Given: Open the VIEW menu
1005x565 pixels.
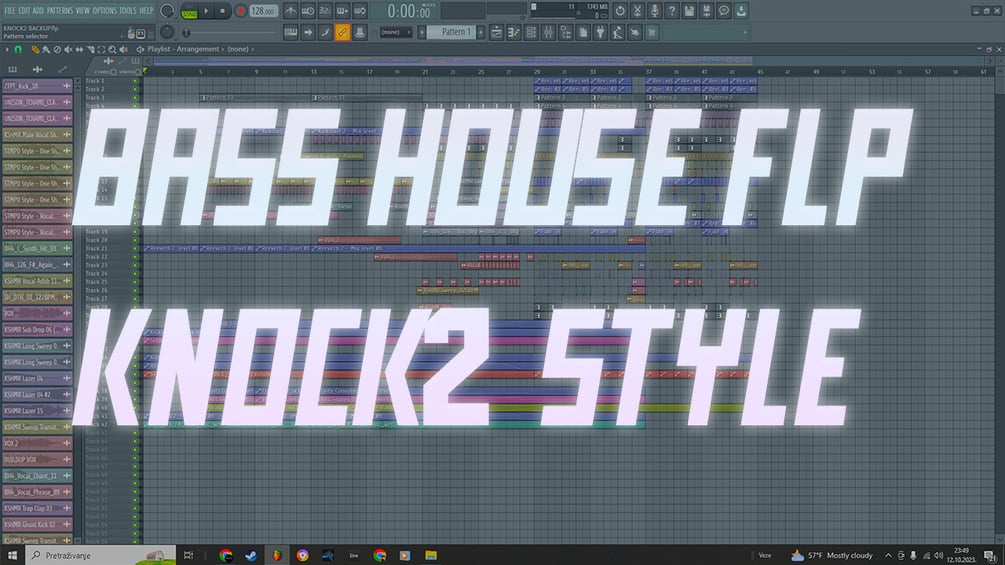Looking at the screenshot, I should 83,11.
